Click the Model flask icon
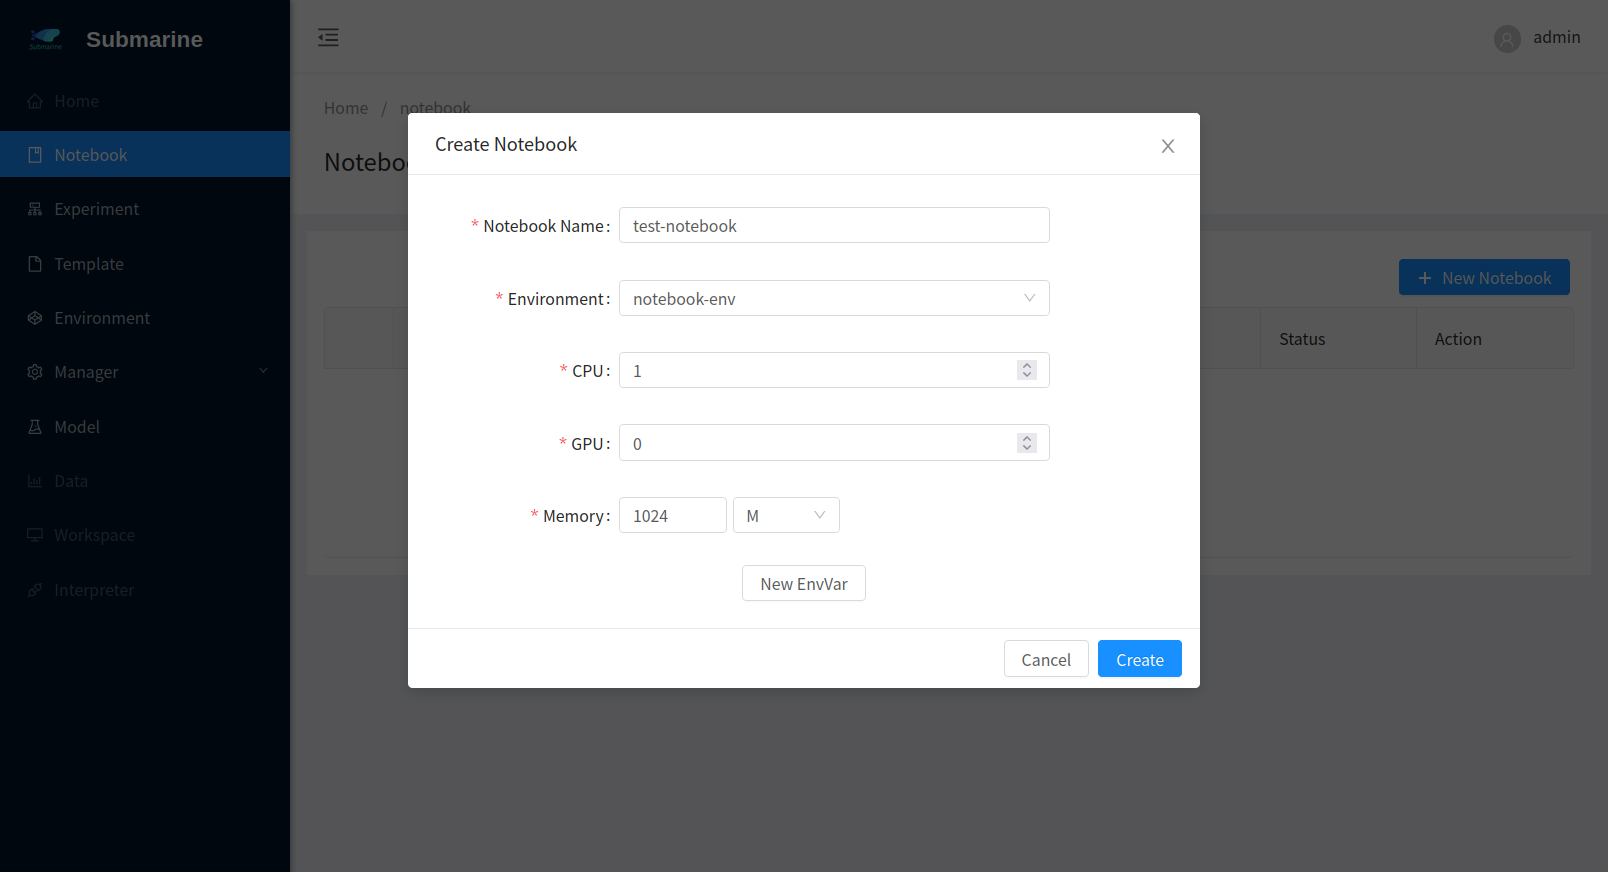 [35, 427]
